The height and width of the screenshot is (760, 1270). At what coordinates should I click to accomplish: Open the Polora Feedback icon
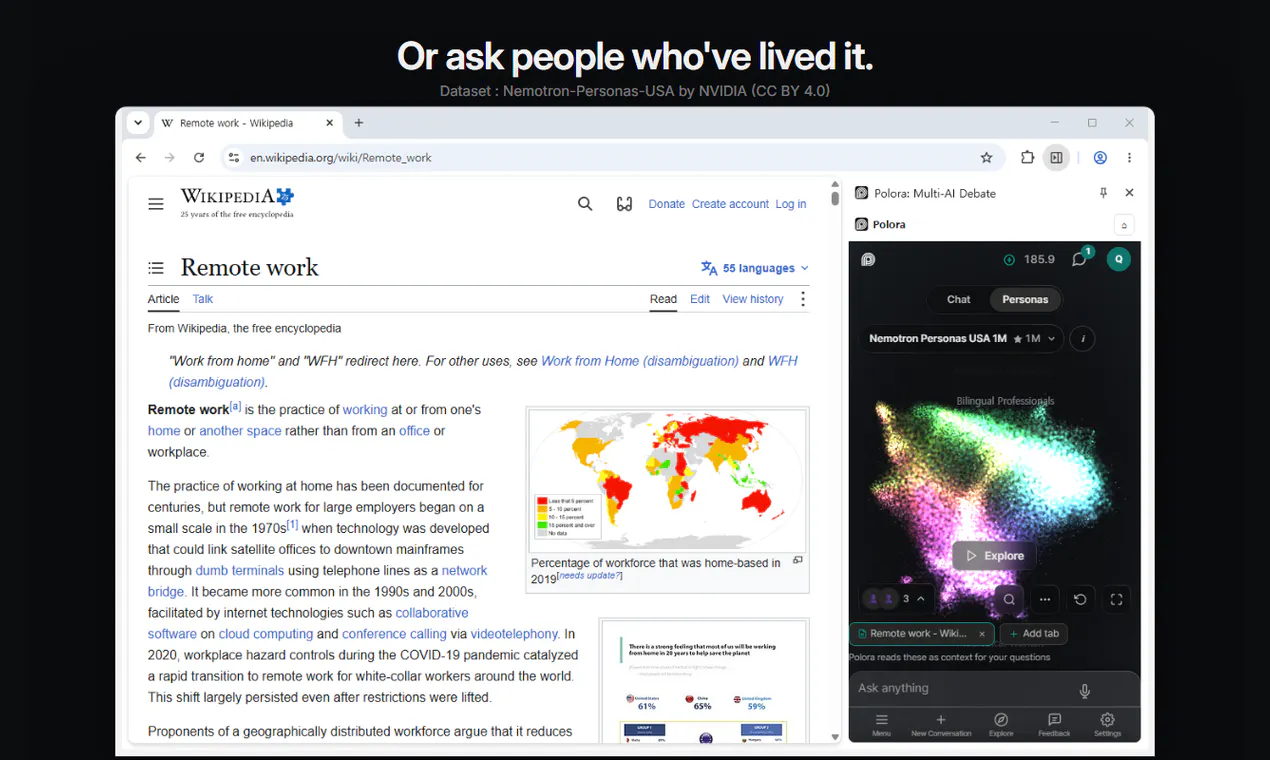[x=1054, y=725]
